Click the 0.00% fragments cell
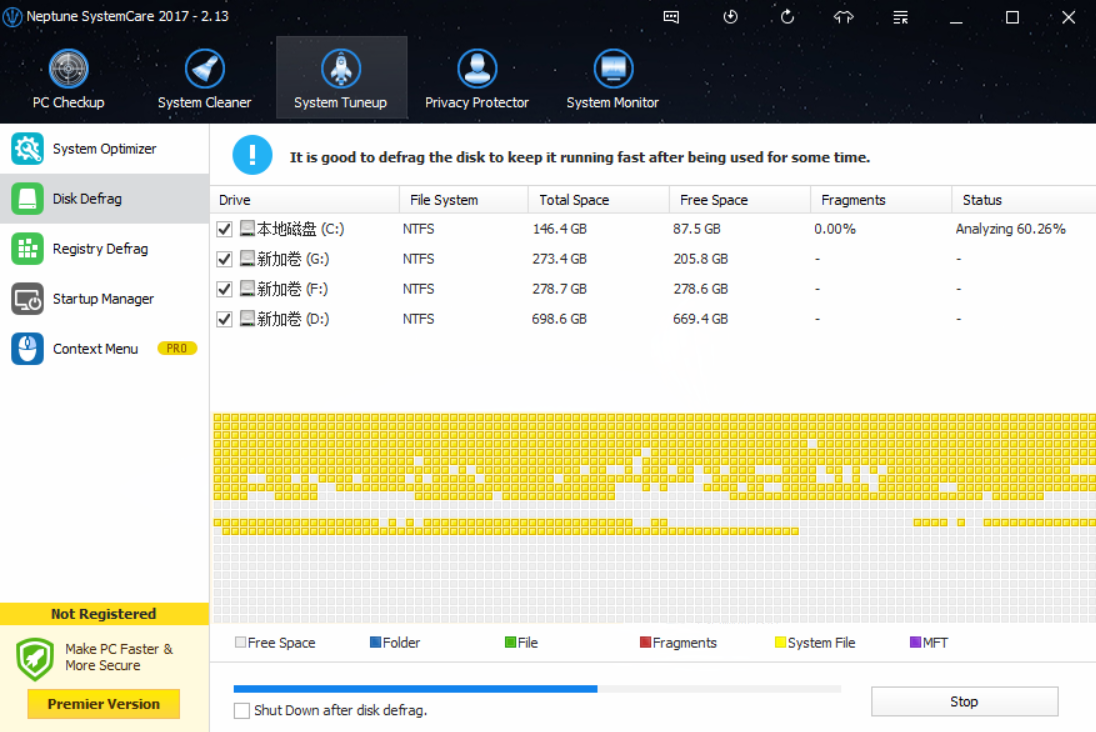Viewport: 1096px width, 732px height. point(835,229)
